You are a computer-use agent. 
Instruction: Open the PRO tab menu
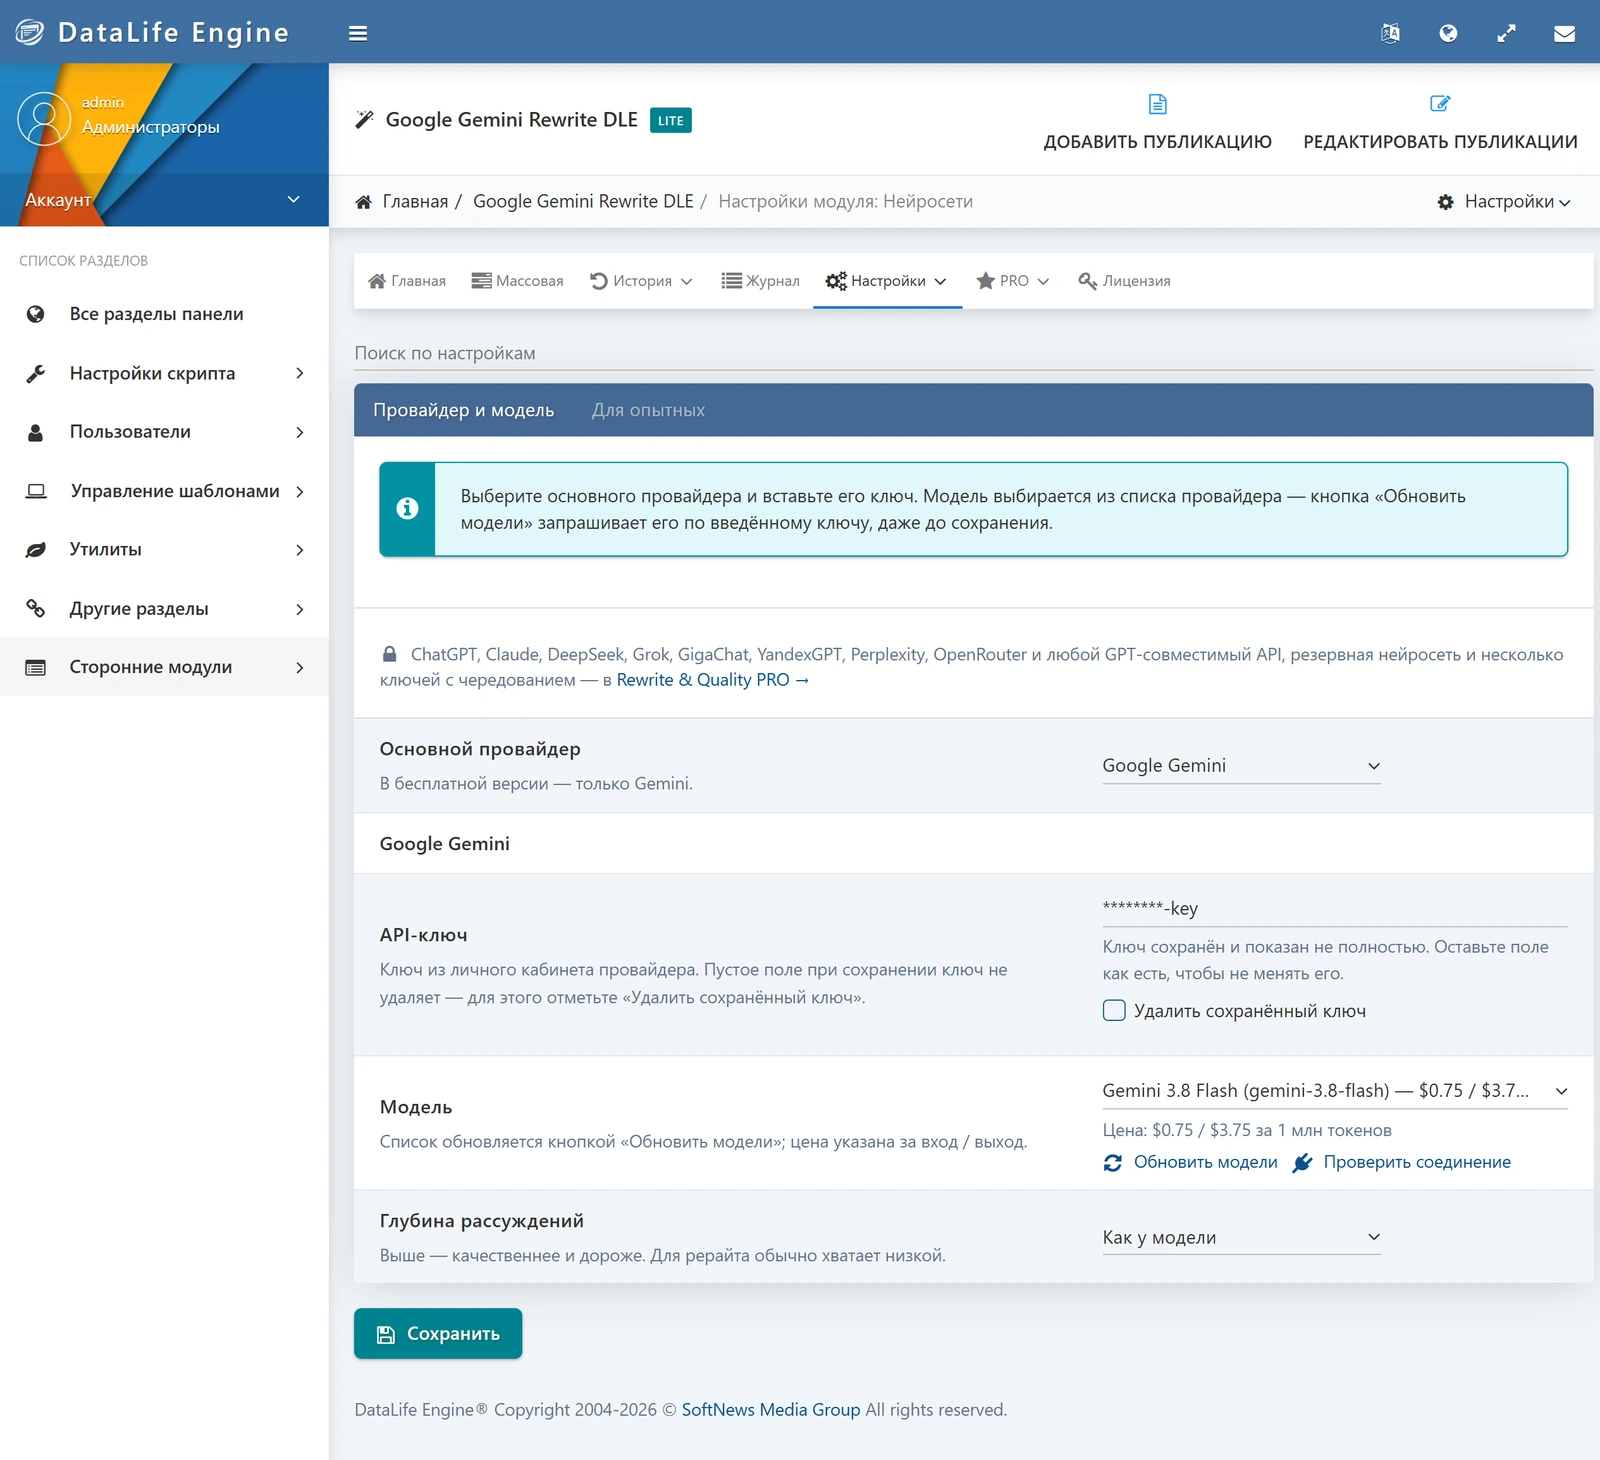coord(1012,281)
